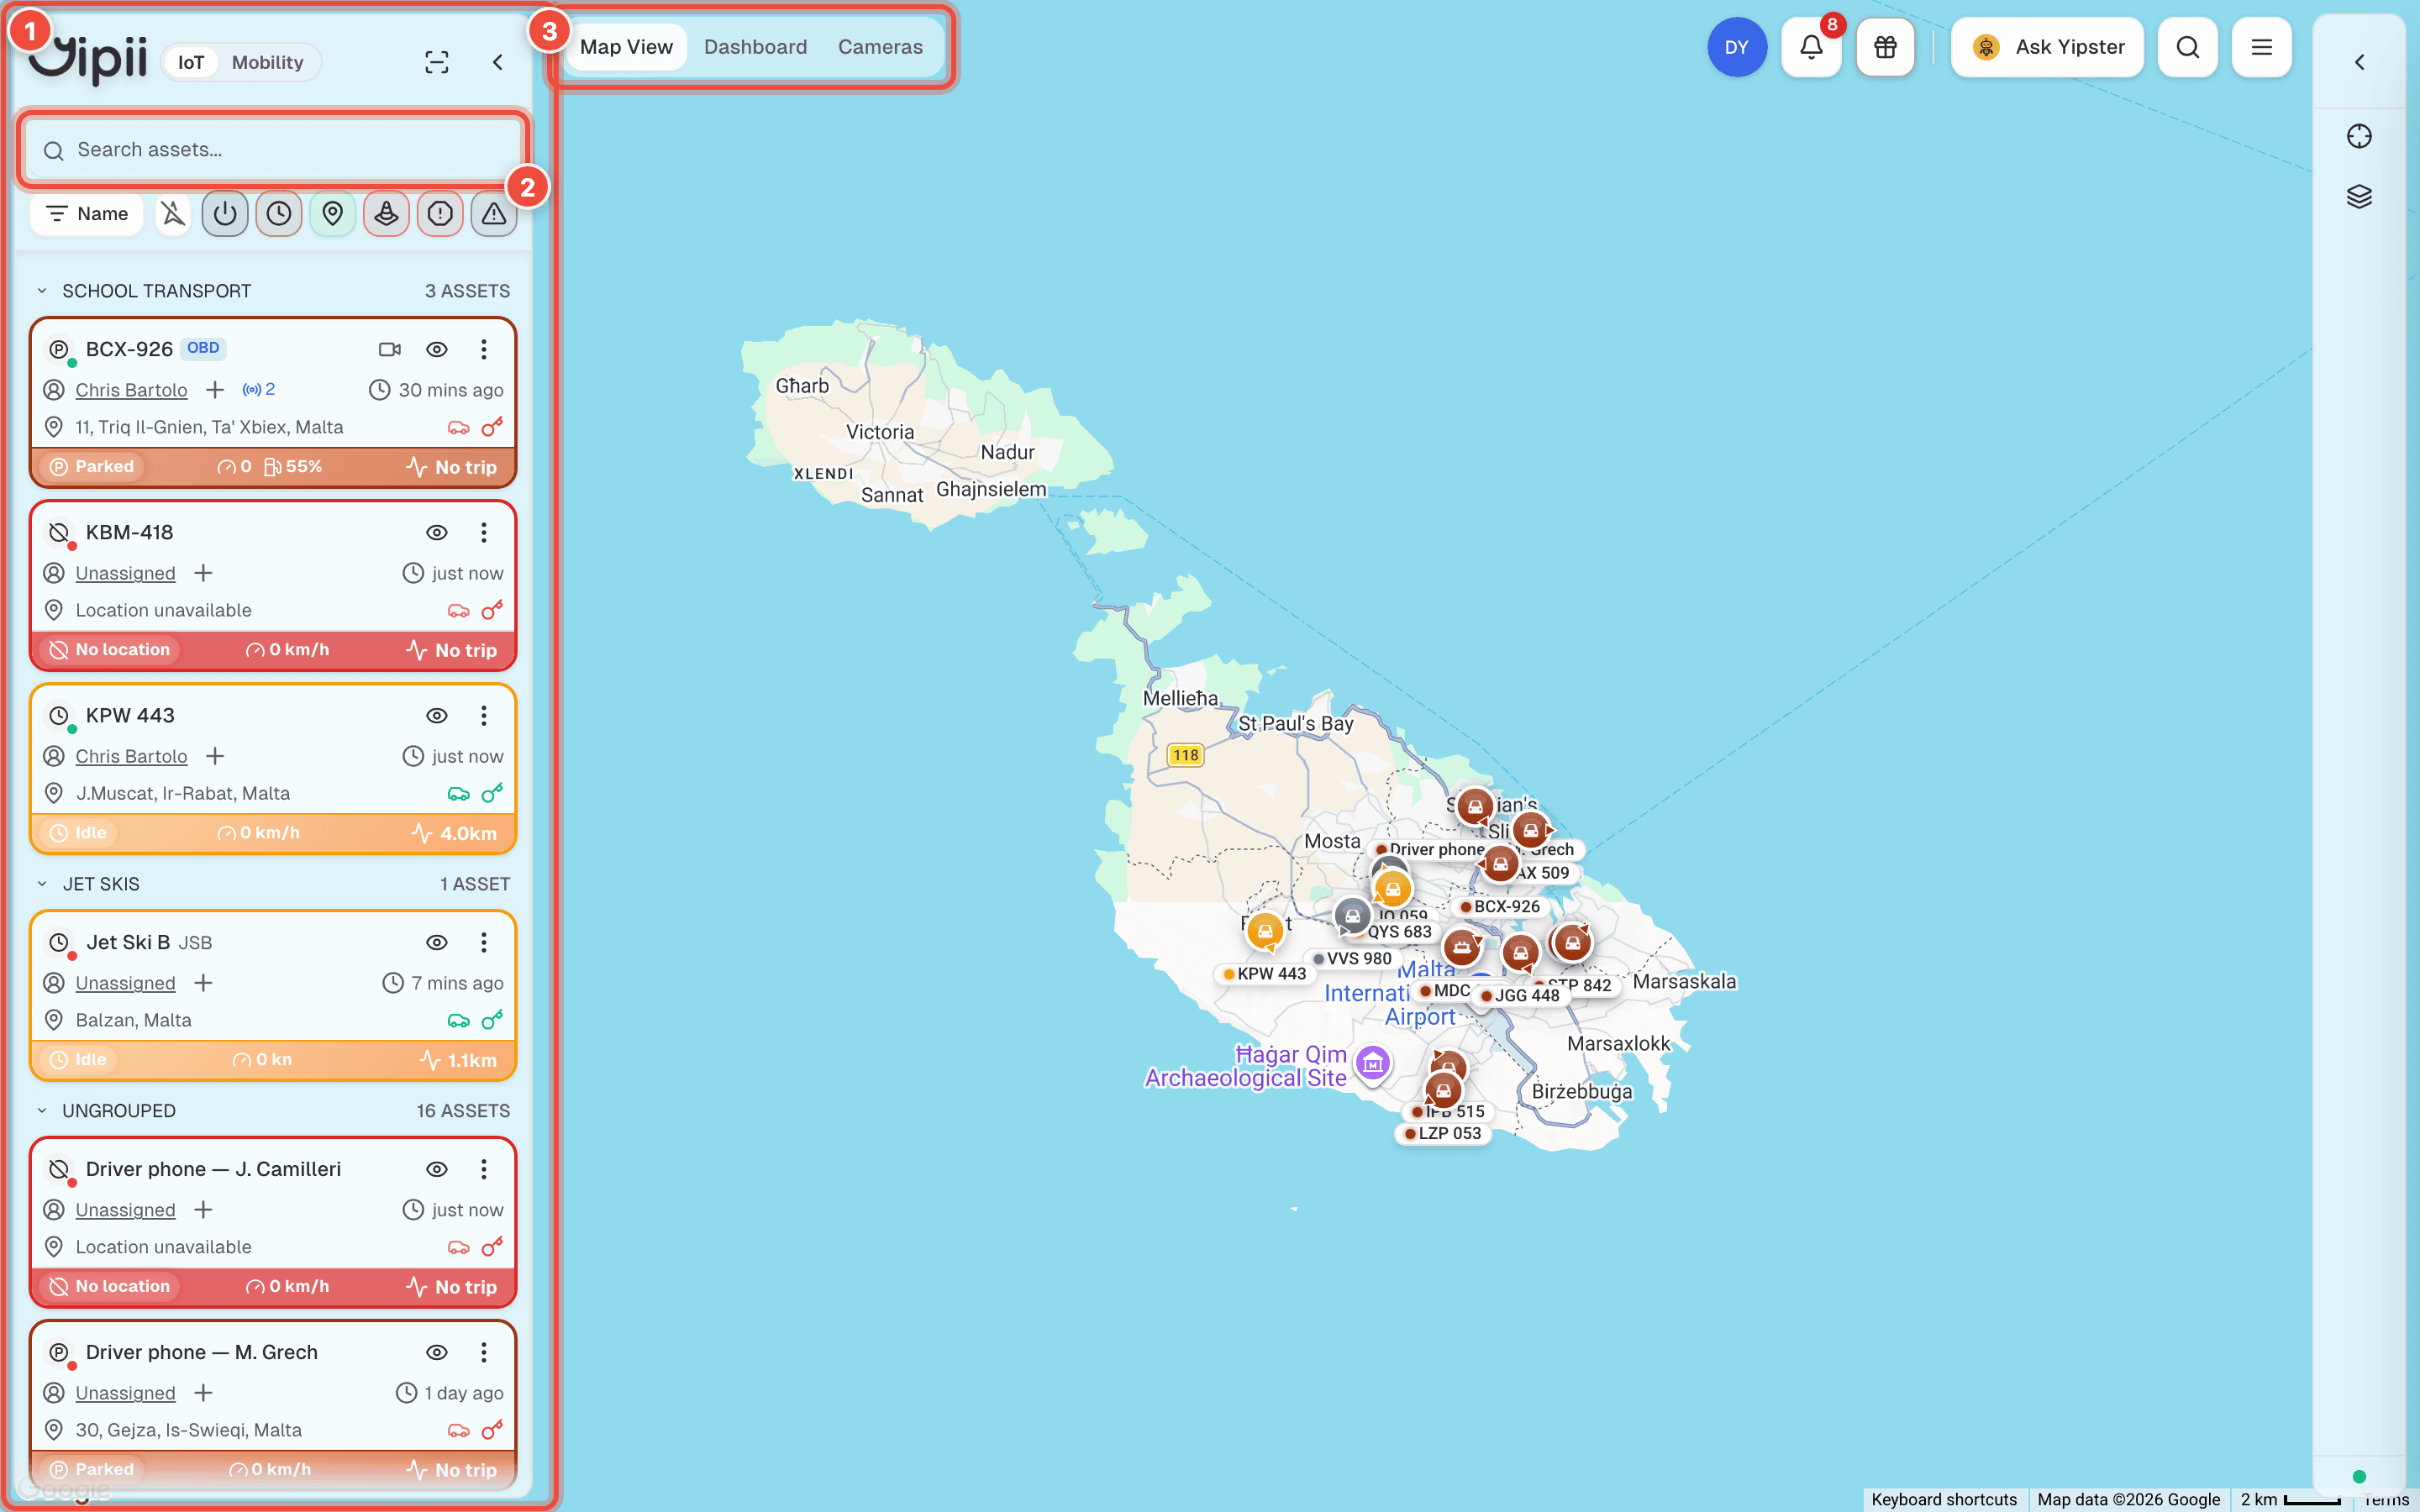
Task: Collapse the left asset sidebar
Action: 498,62
